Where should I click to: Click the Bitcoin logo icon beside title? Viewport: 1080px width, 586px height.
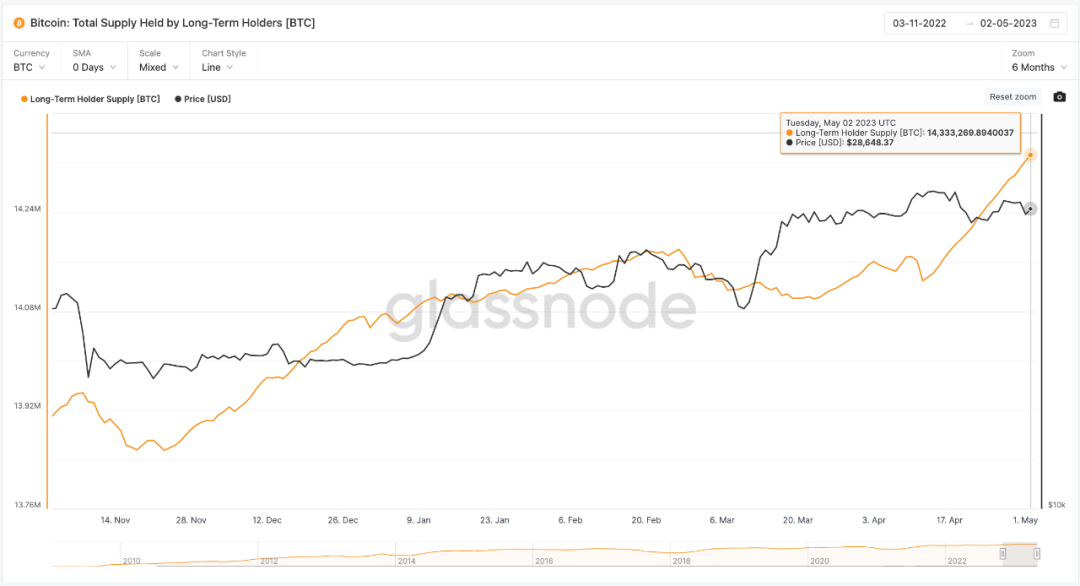tap(19, 22)
